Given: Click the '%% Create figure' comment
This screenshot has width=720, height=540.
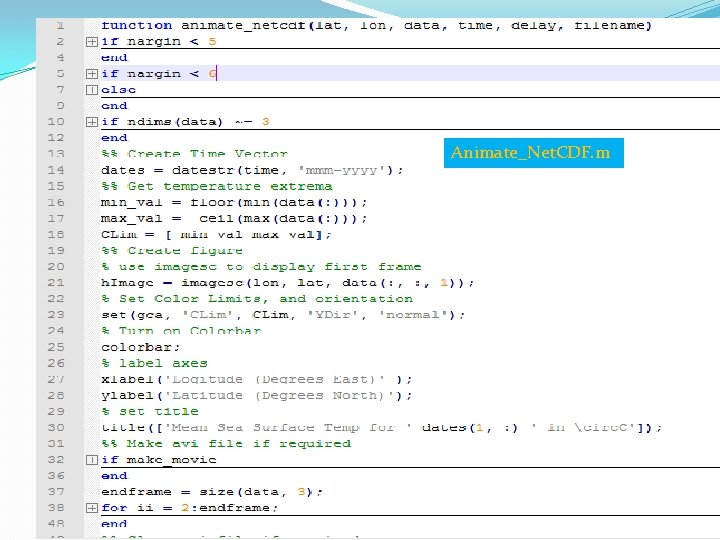Looking at the screenshot, I should (172, 251).
